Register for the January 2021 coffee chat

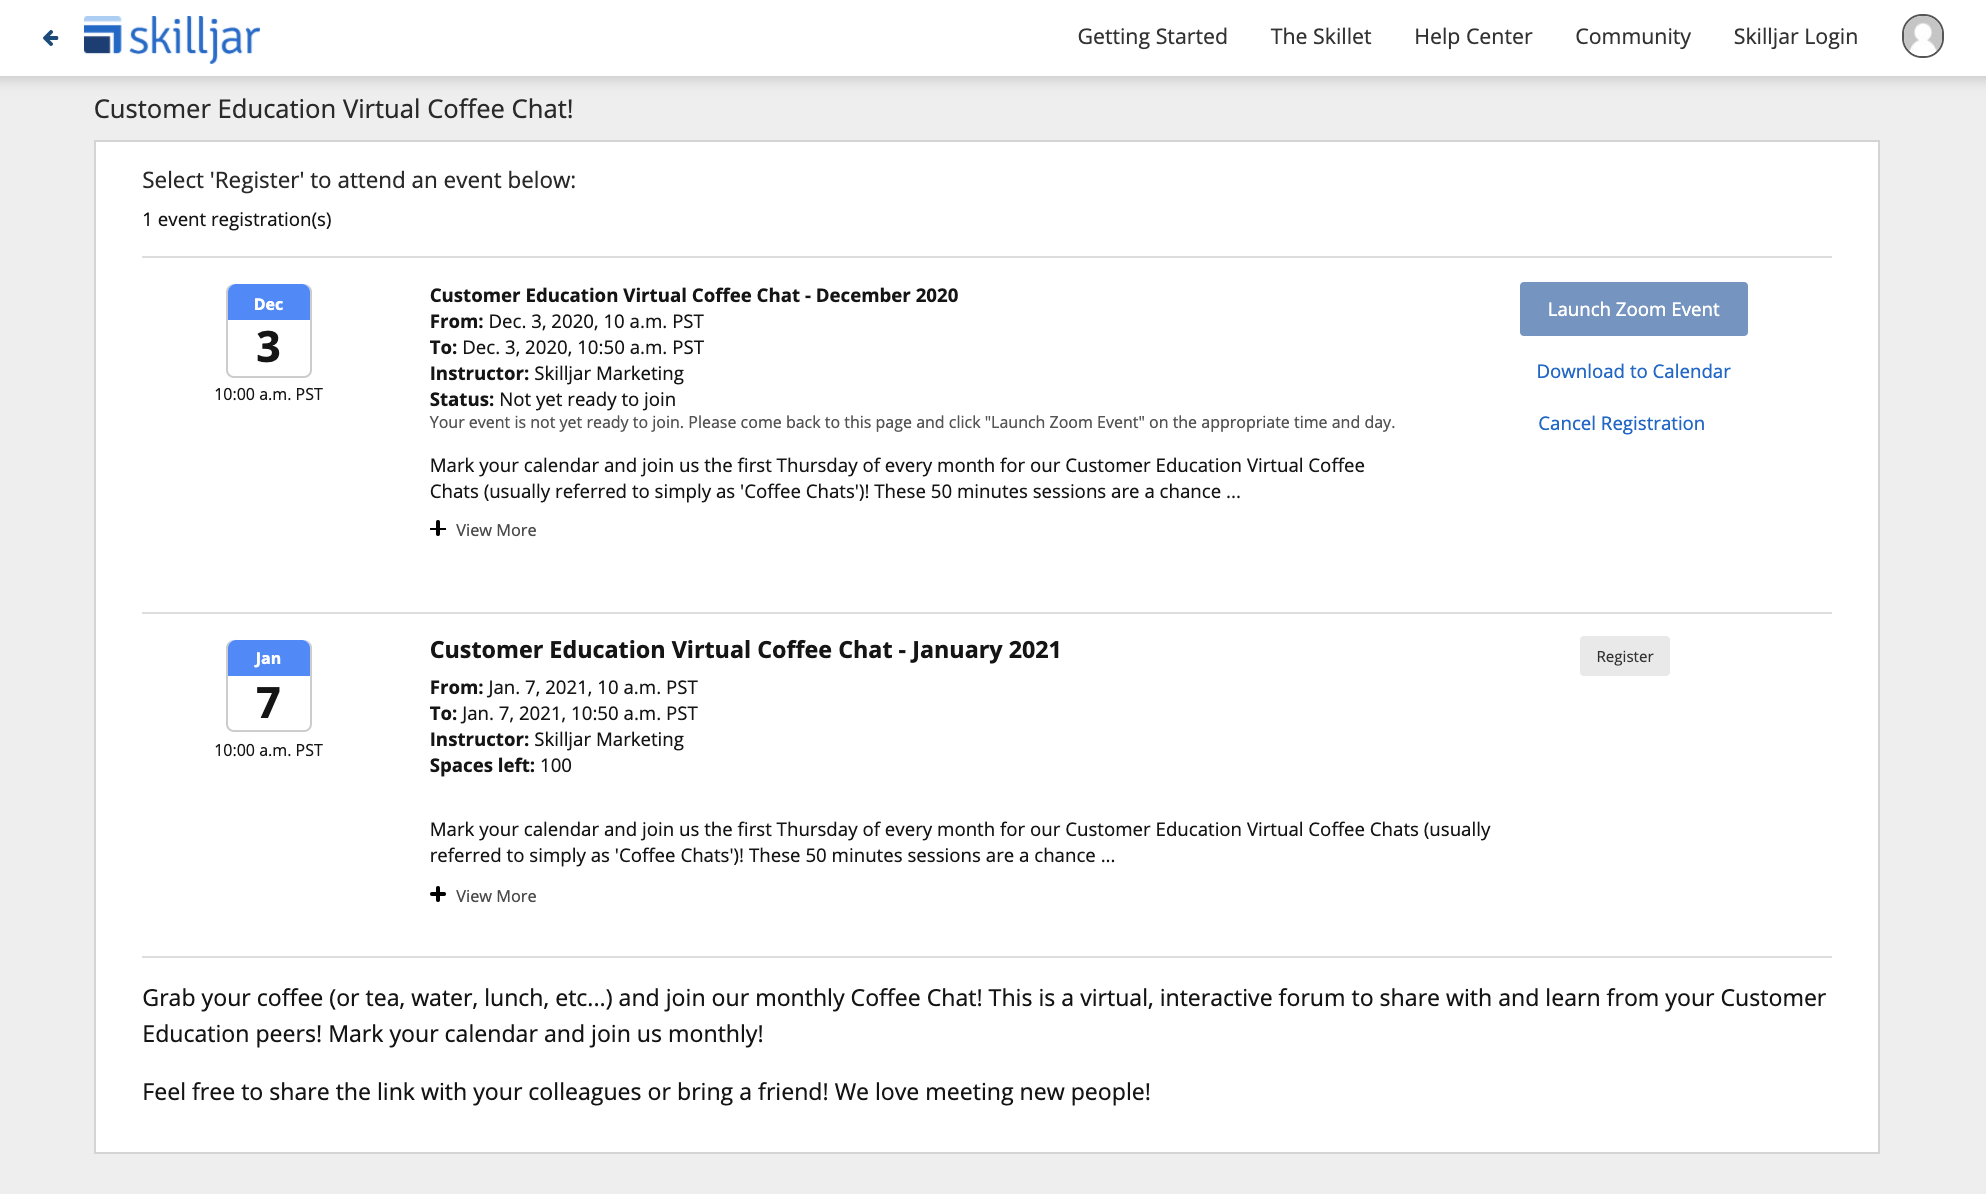tap(1624, 656)
